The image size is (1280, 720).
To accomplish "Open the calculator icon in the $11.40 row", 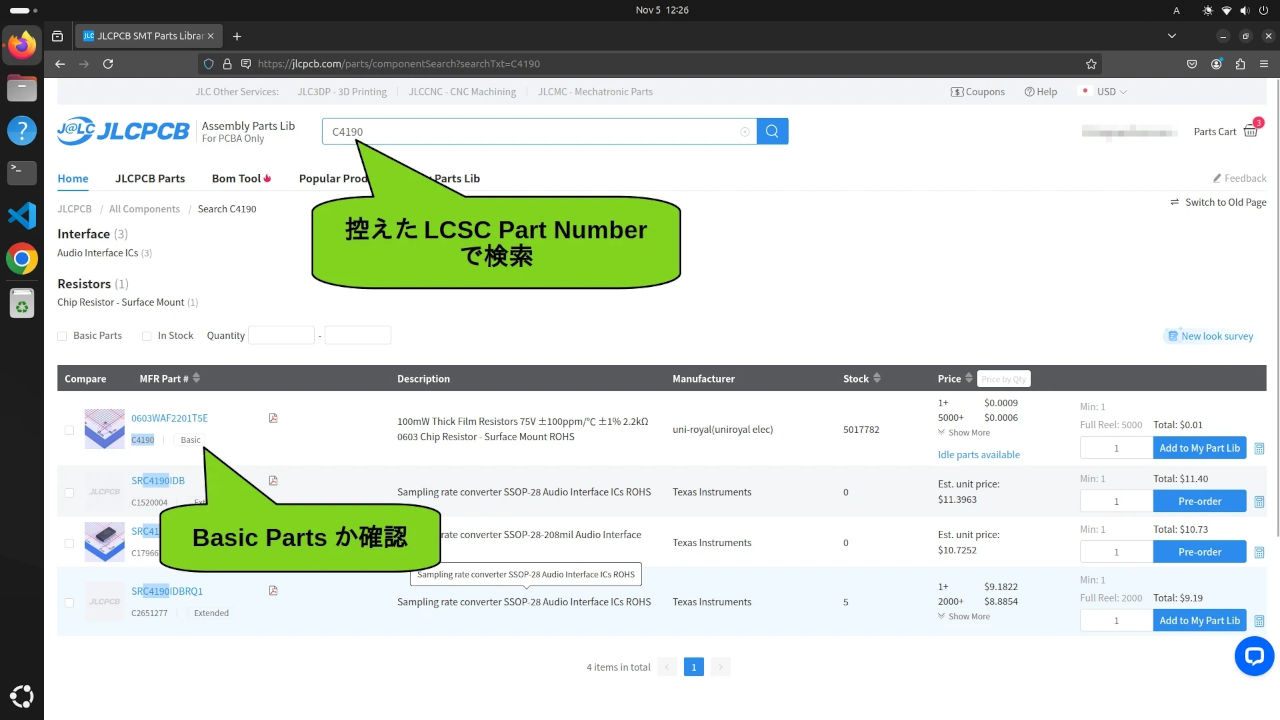I will (1259, 501).
